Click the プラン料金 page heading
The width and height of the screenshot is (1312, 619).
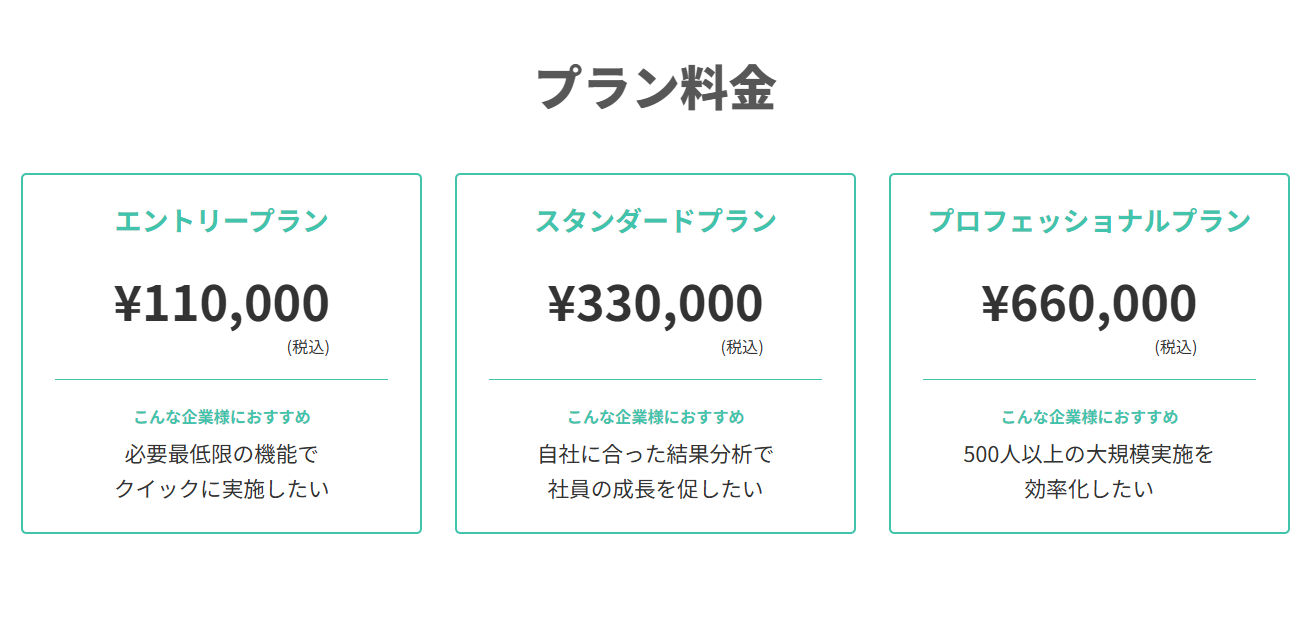(x=655, y=88)
